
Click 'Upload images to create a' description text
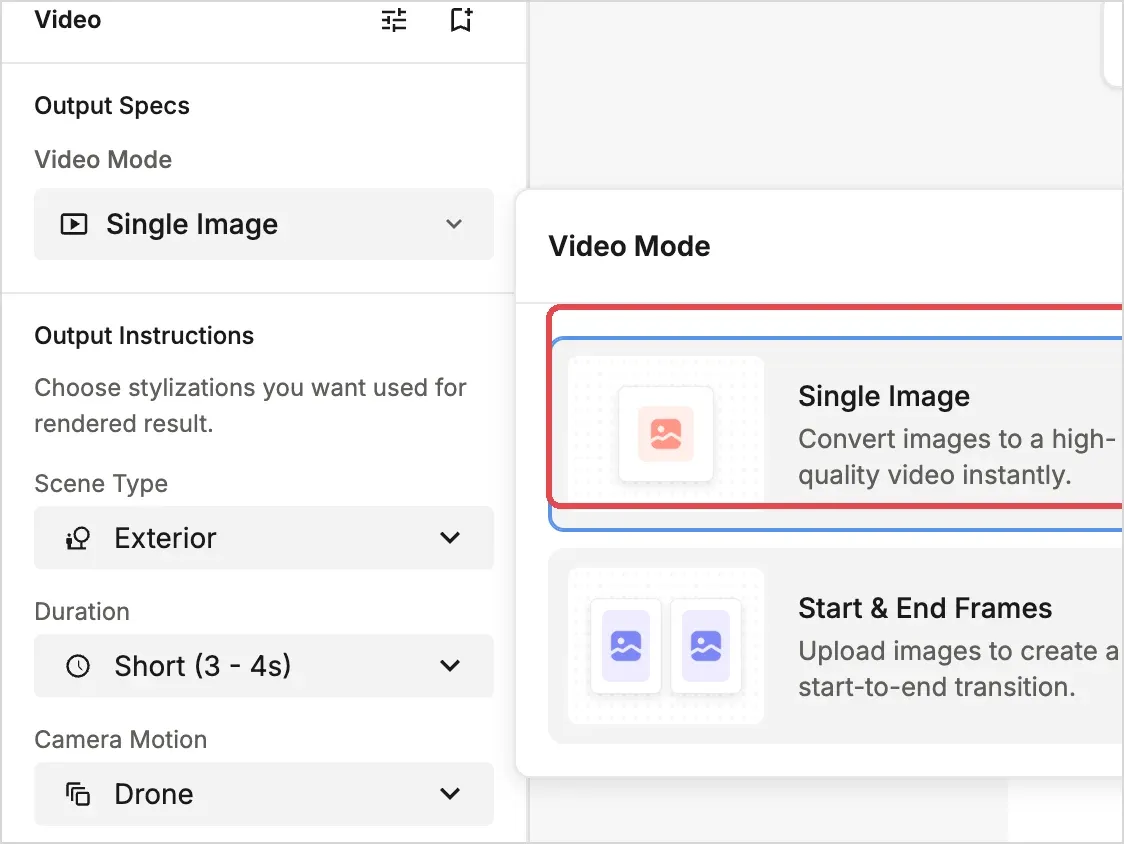click(958, 669)
